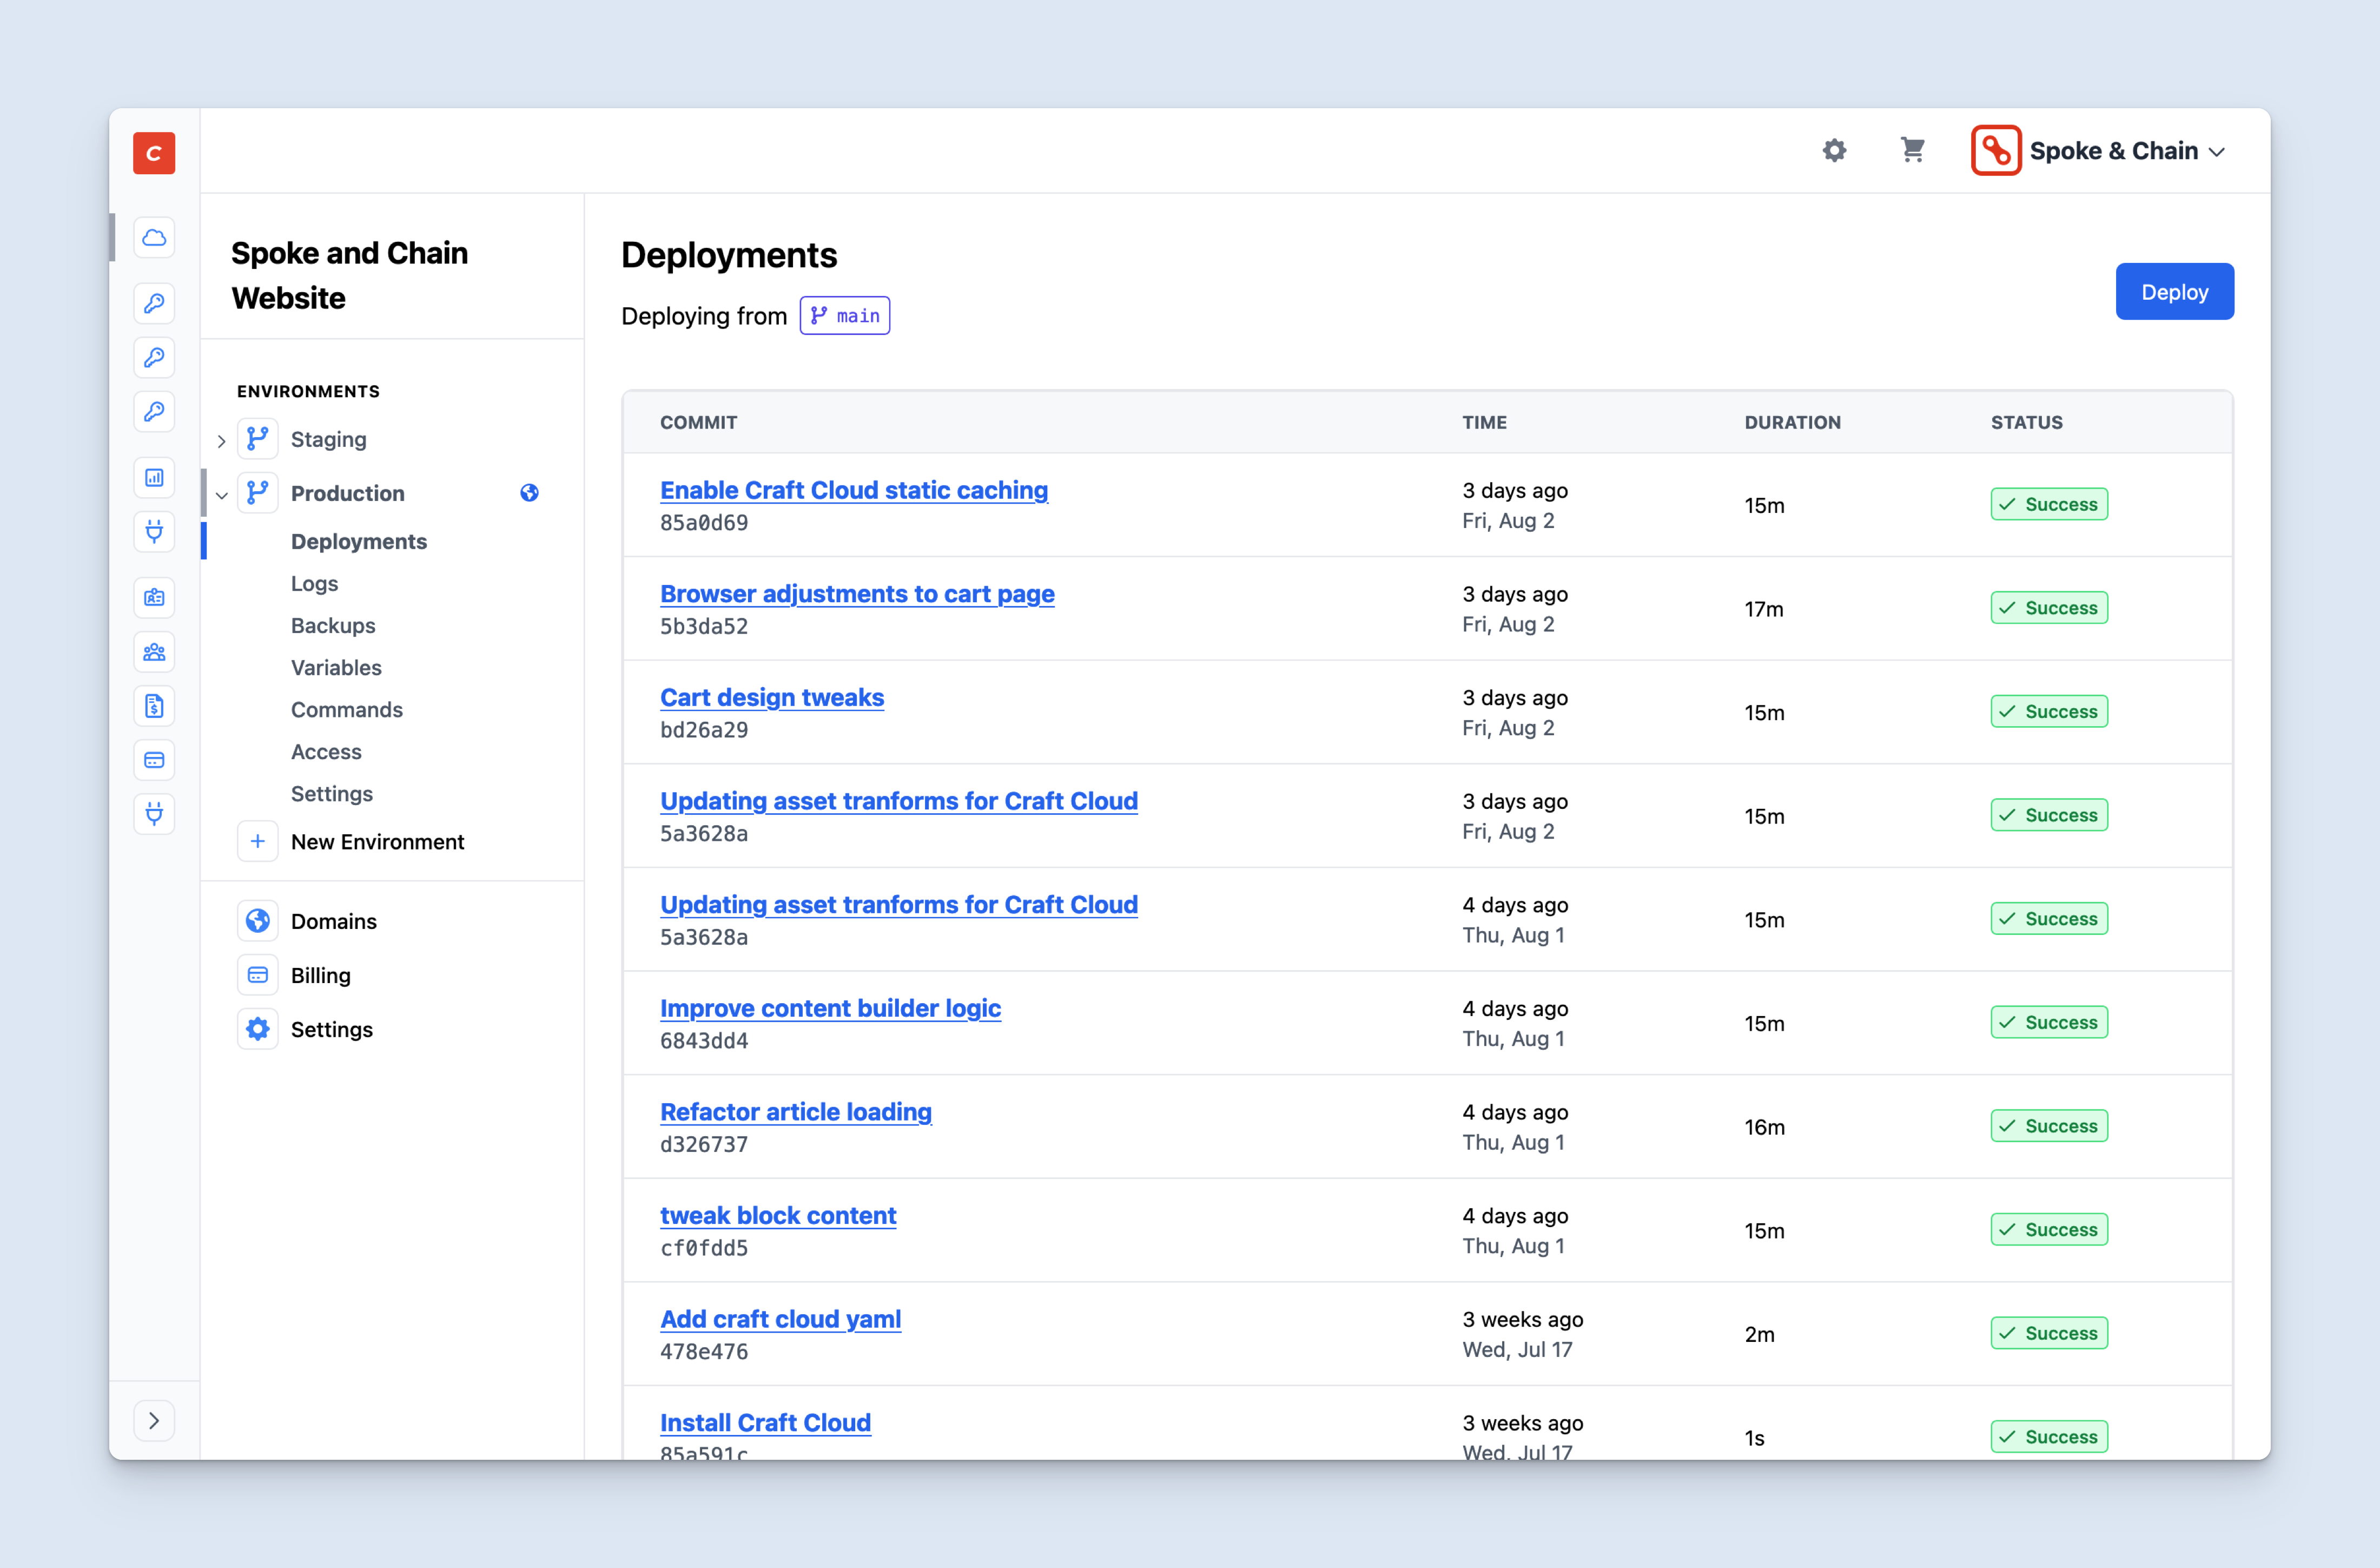Click the Domains globe icon

[x=258, y=921]
